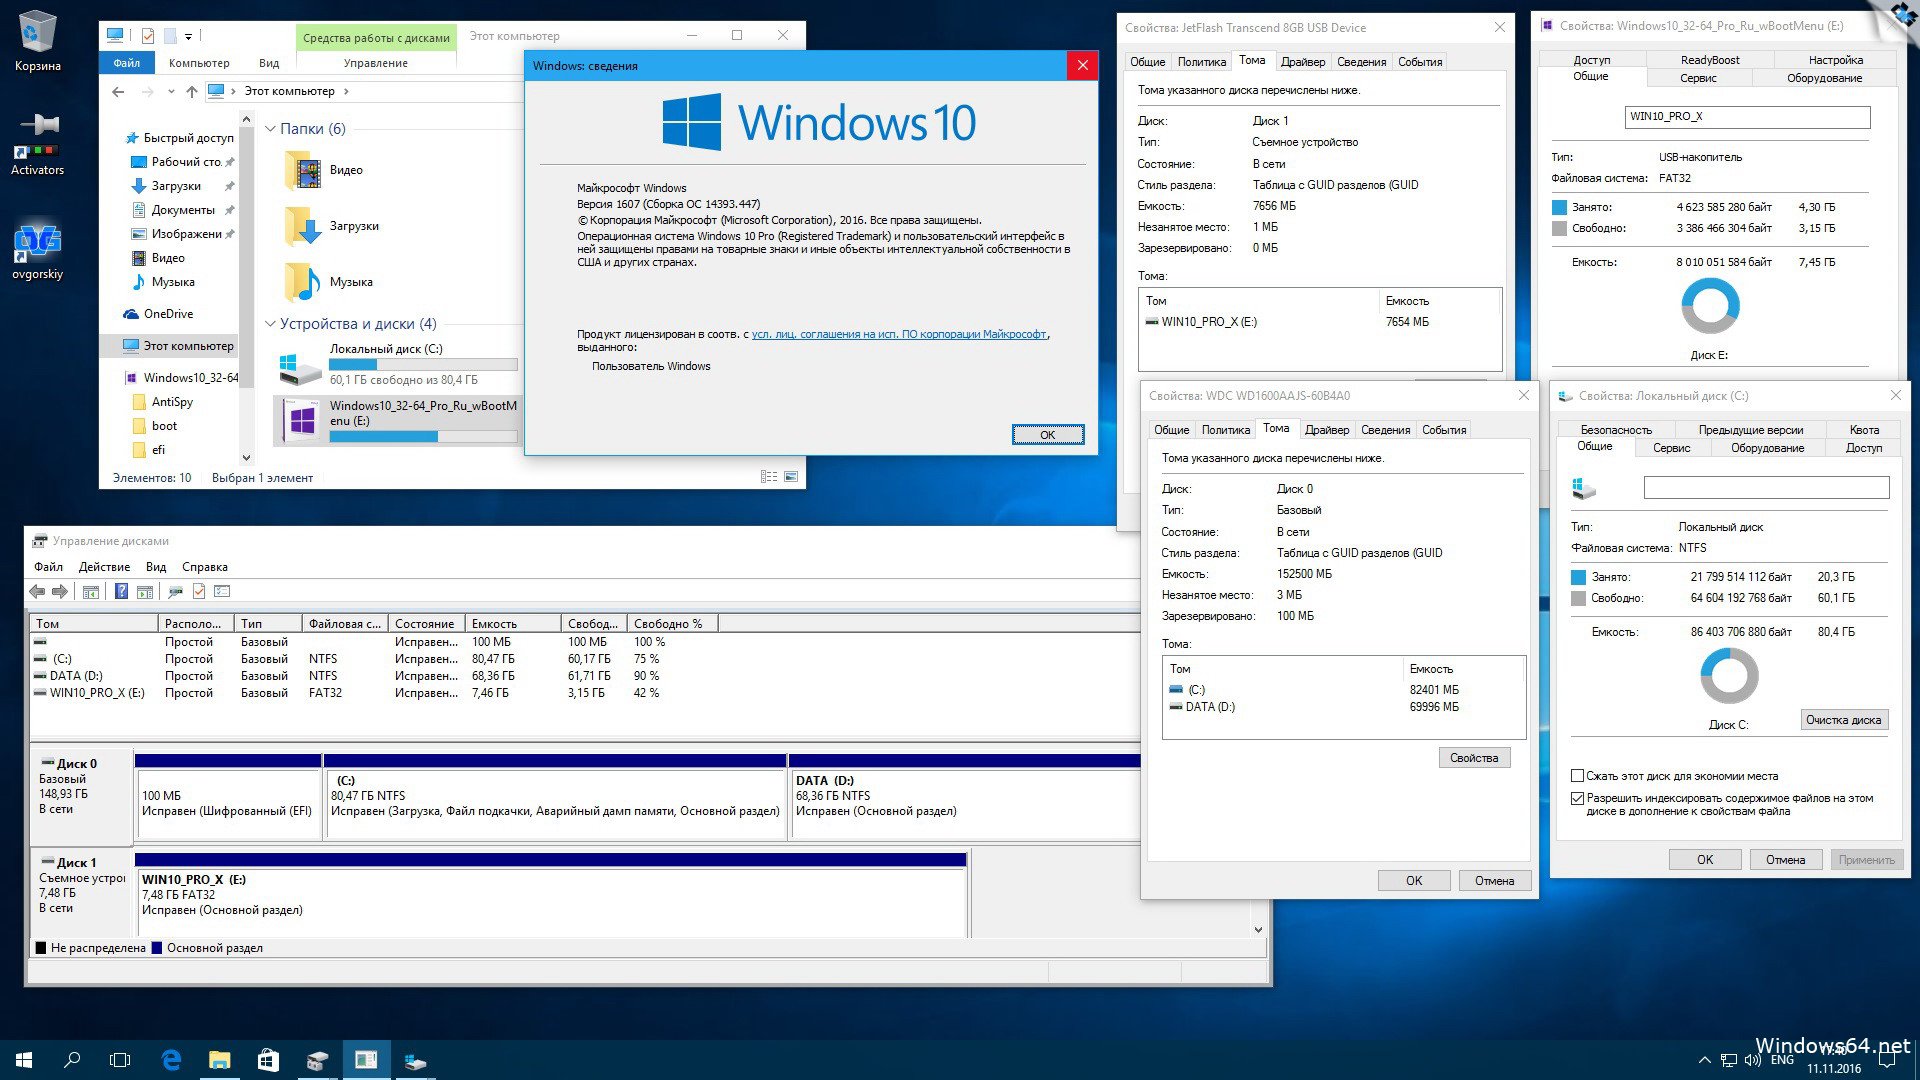Open Recycle Bin (Корзина) desktop icon
1920x1080 pixels.
click(x=38, y=42)
